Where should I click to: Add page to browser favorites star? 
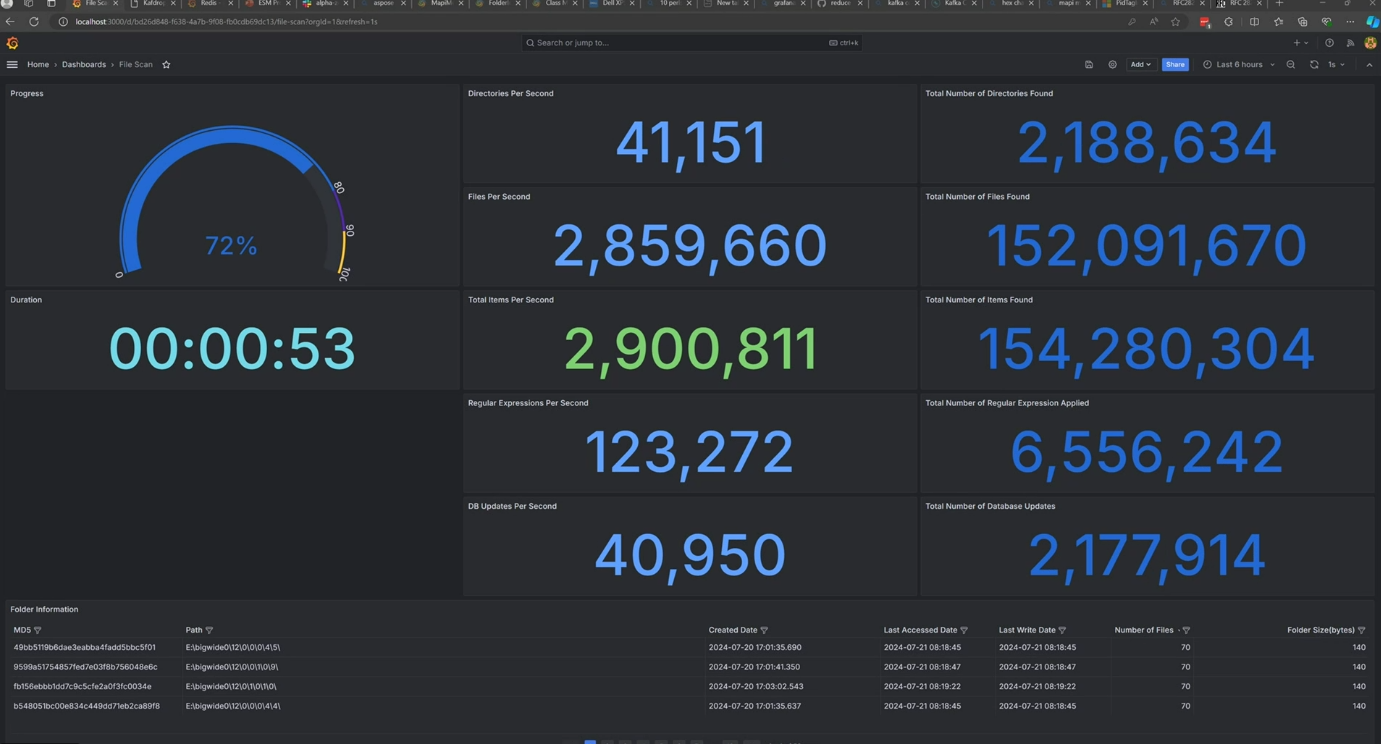[x=1176, y=22]
